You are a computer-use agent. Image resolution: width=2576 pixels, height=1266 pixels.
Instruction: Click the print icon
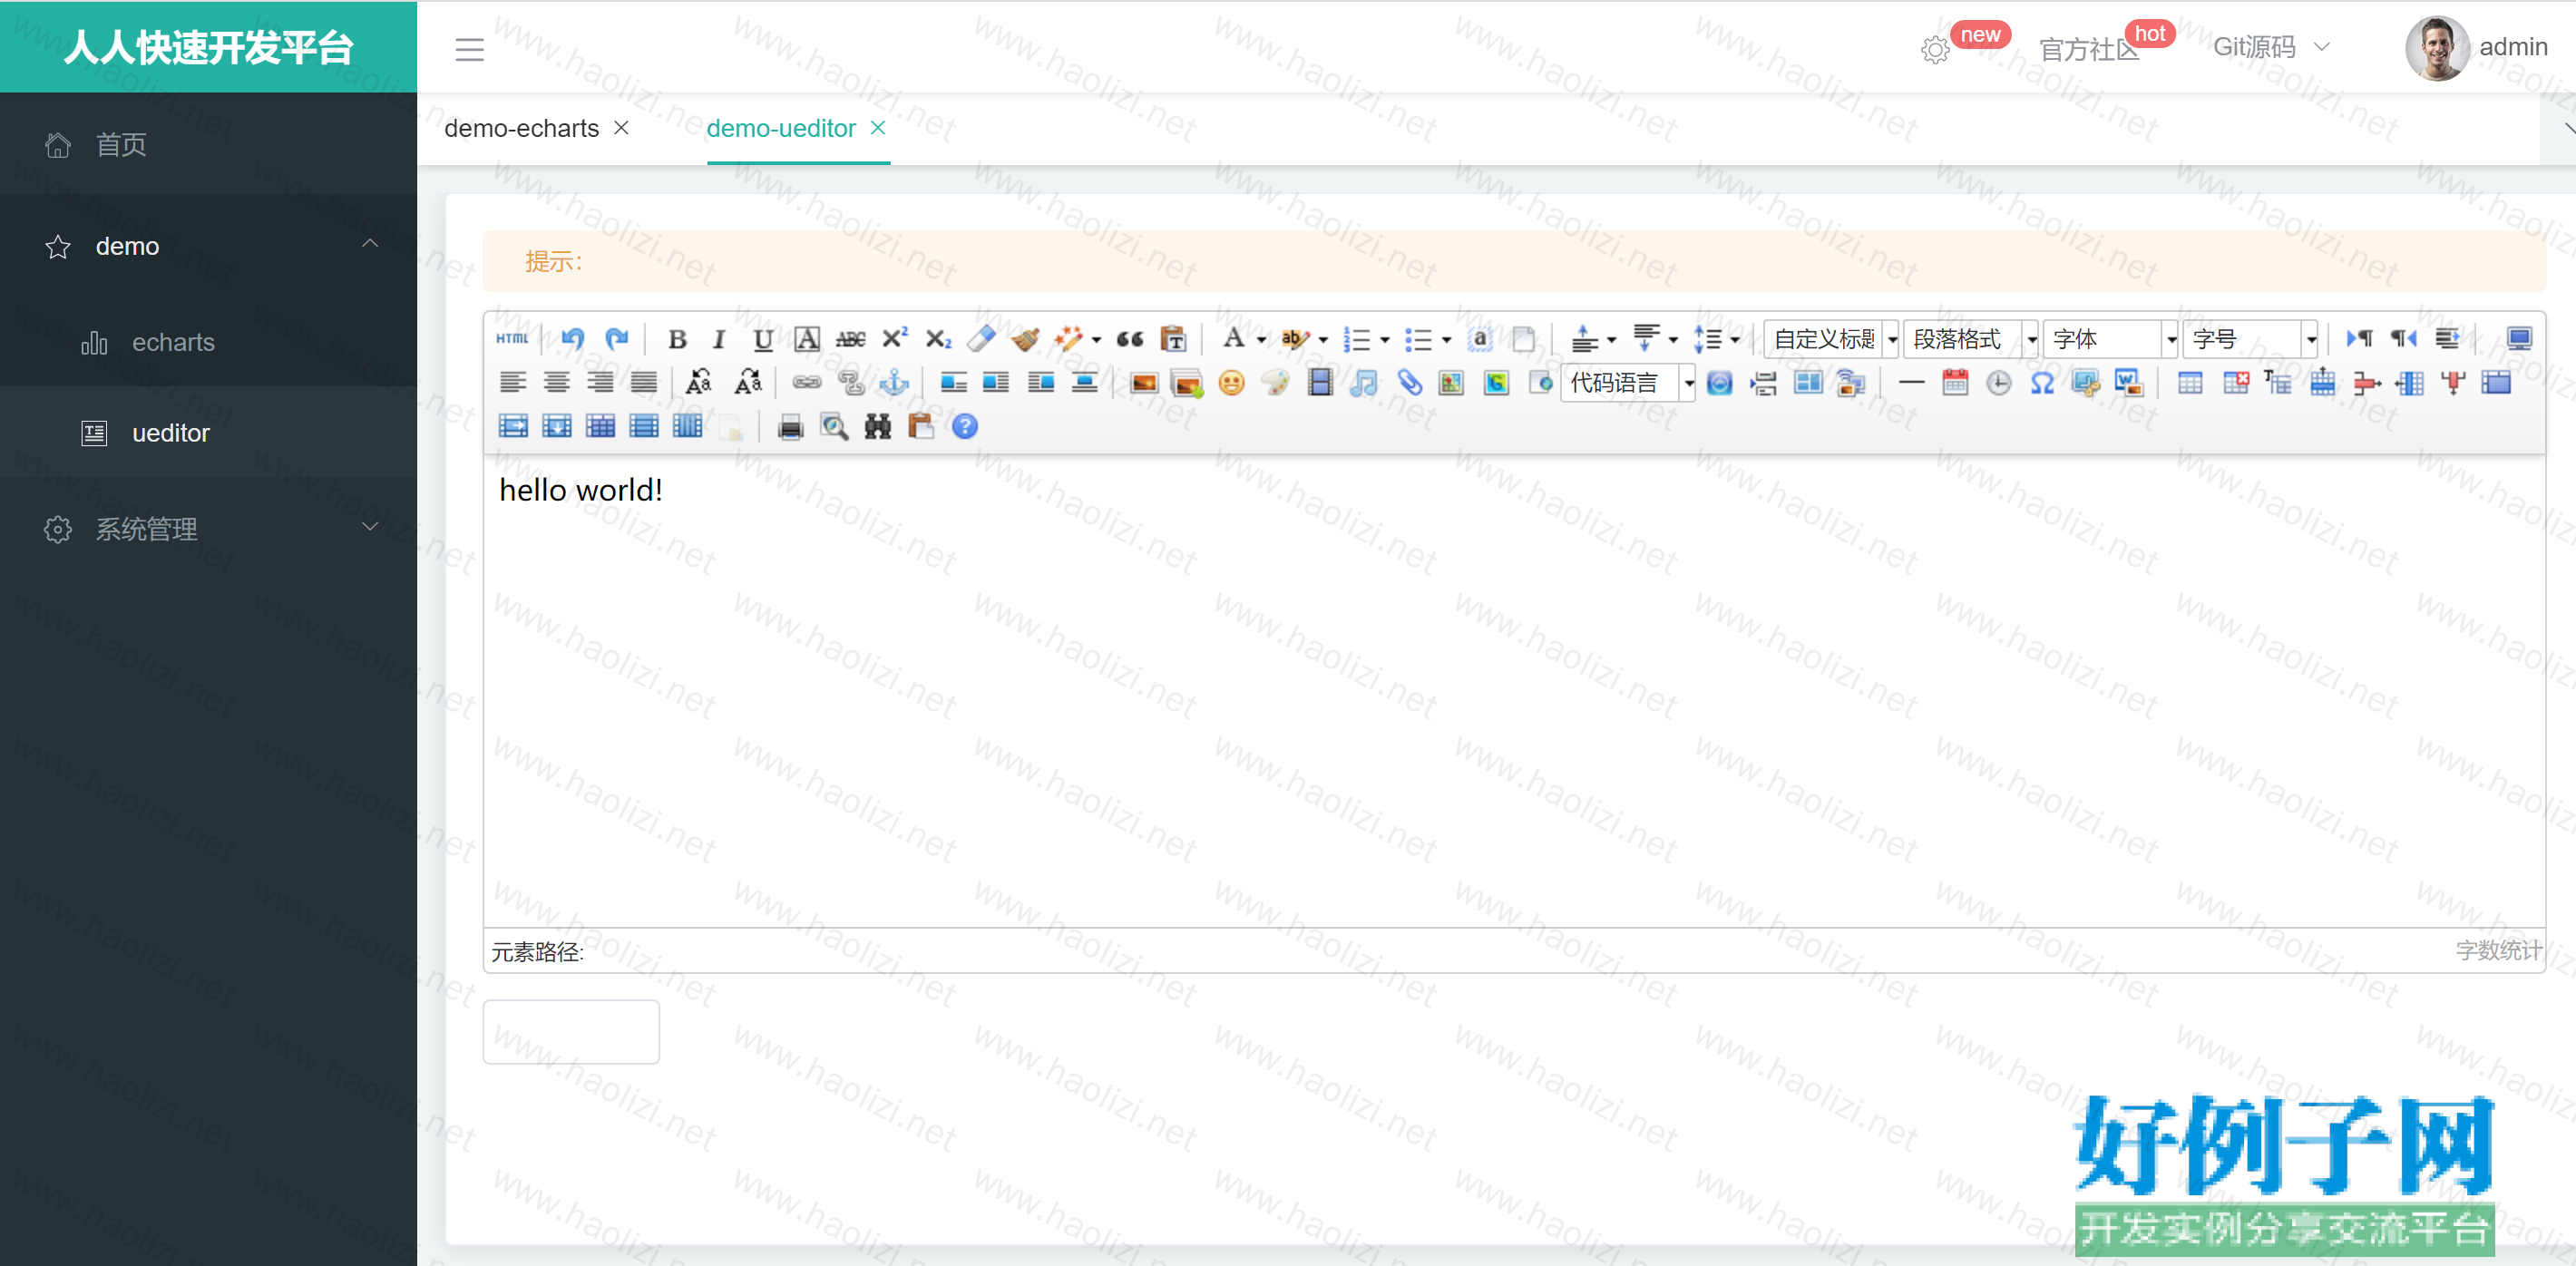[790, 427]
